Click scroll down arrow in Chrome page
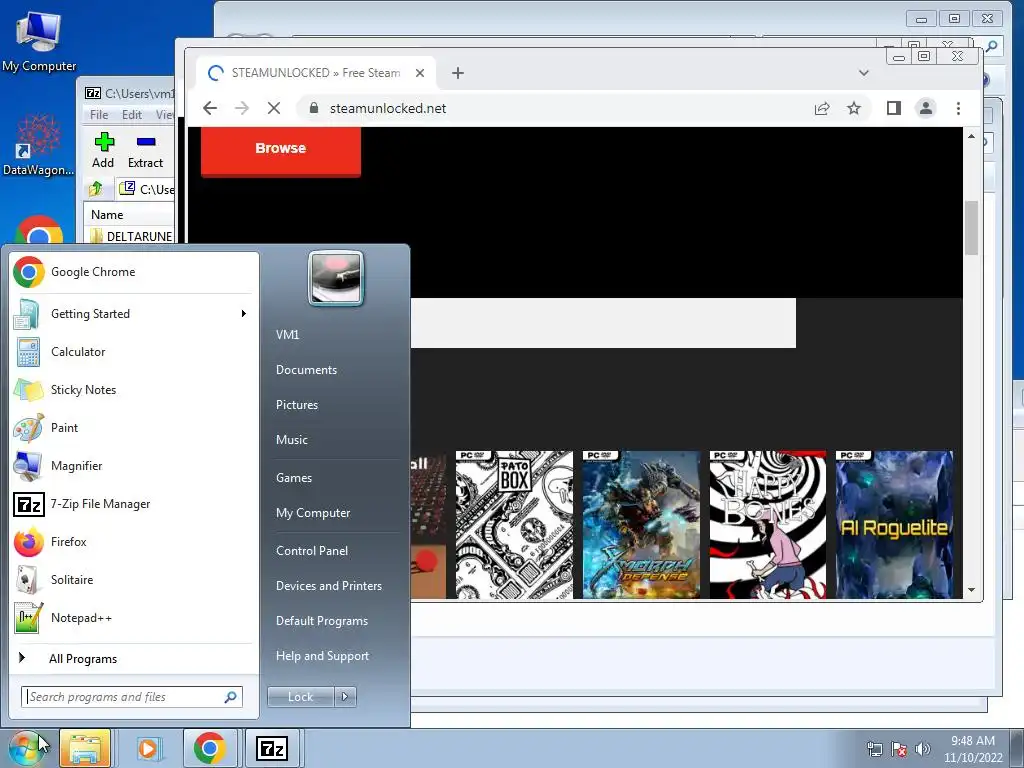The width and height of the screenshot is (1024, 768). point(972,590)
